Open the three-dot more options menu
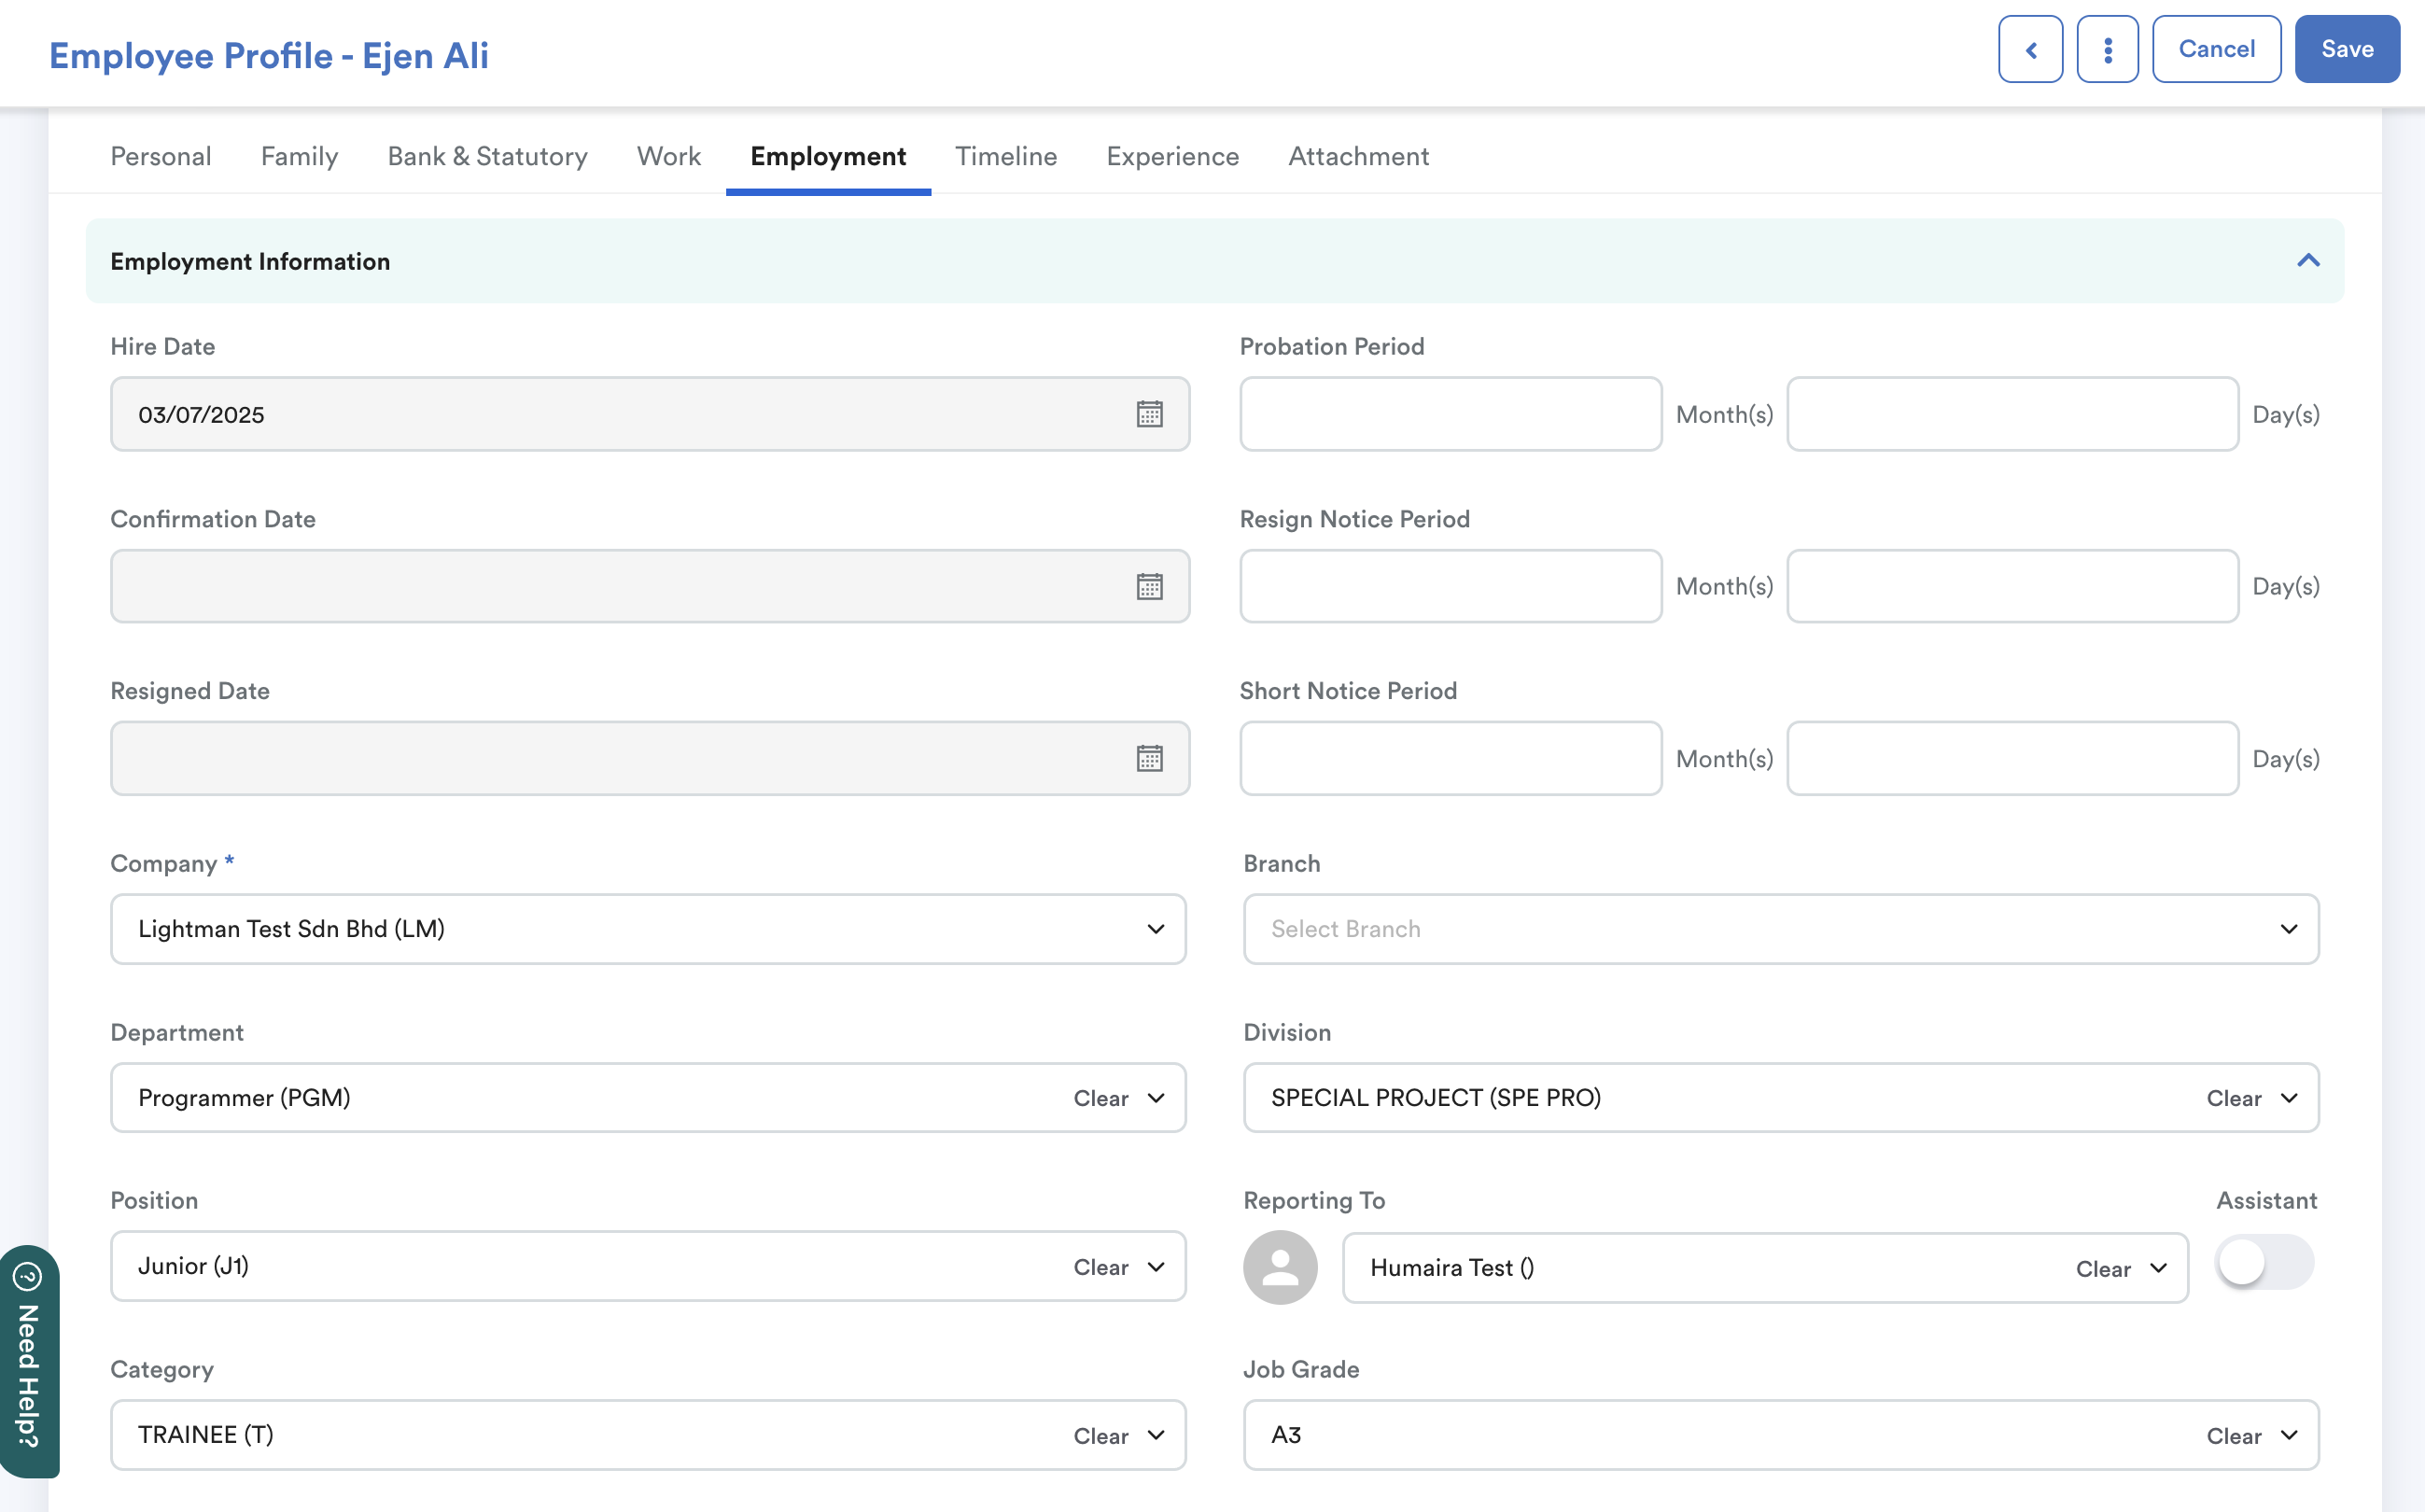Viewport: 2425px width, 1512px height. [2107, 49]
